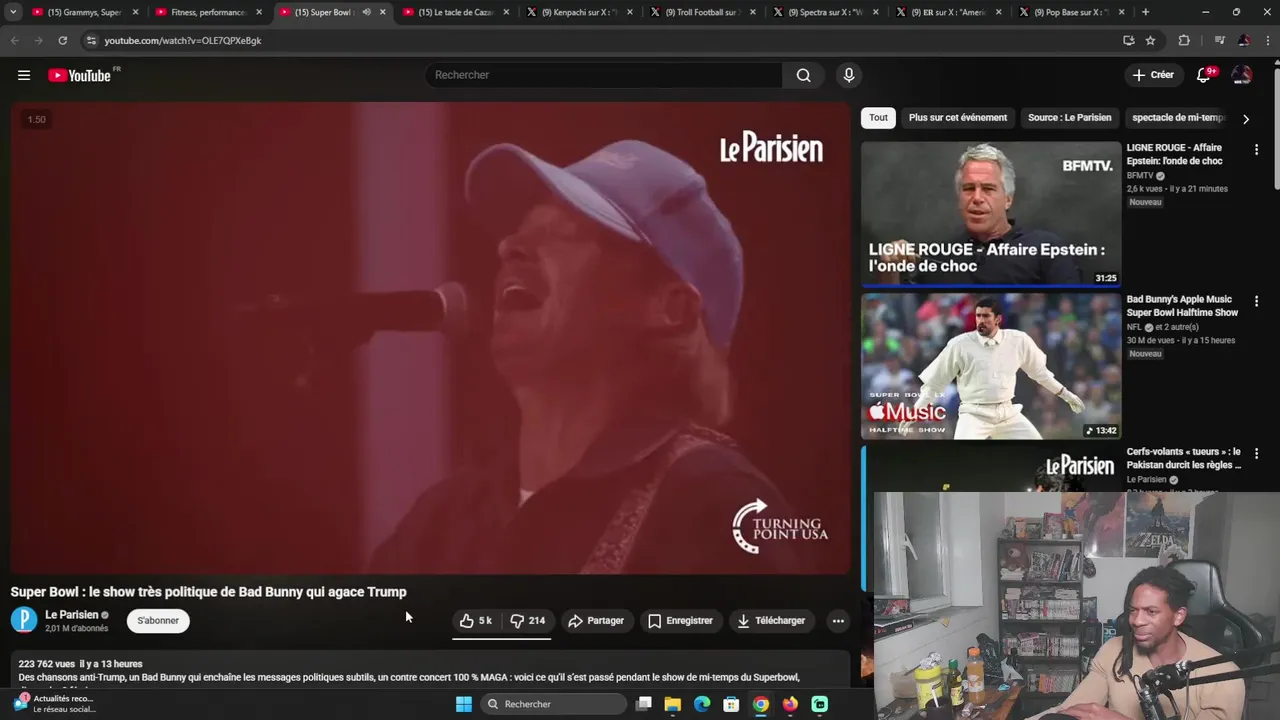Open LIGNE ROUGE - Affaire Epstein title
This screenshot has height=720, width=1280.
pyautogui.click(x=1175, y=154)
